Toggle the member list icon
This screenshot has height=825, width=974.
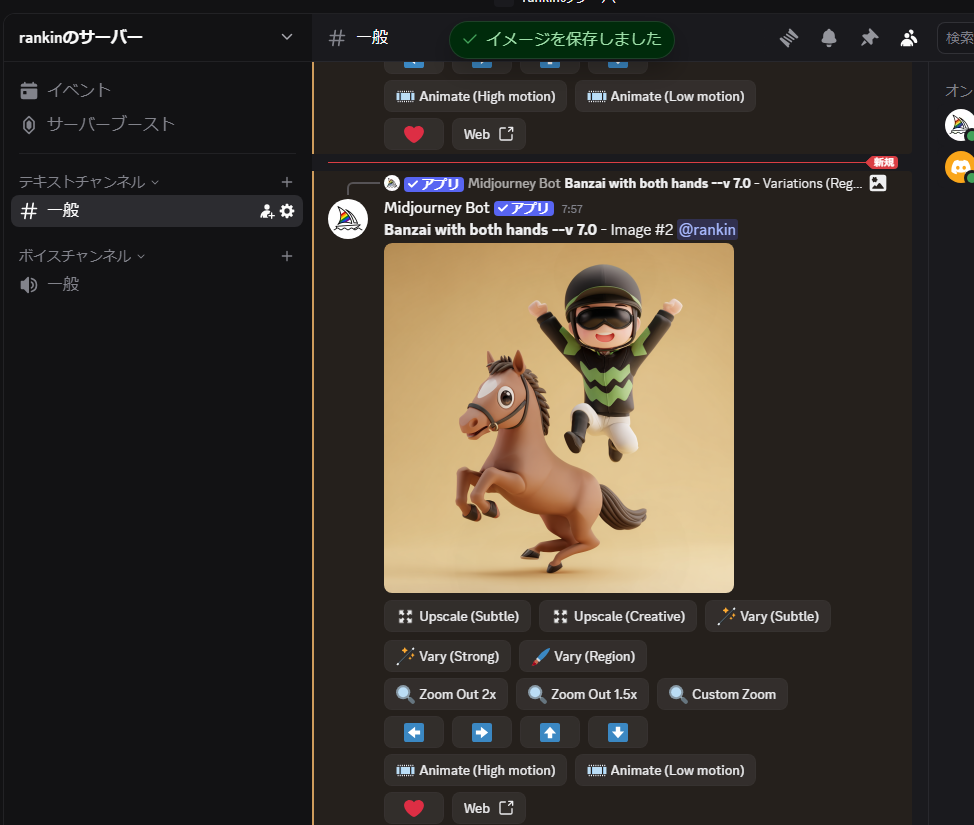[909, 38]
